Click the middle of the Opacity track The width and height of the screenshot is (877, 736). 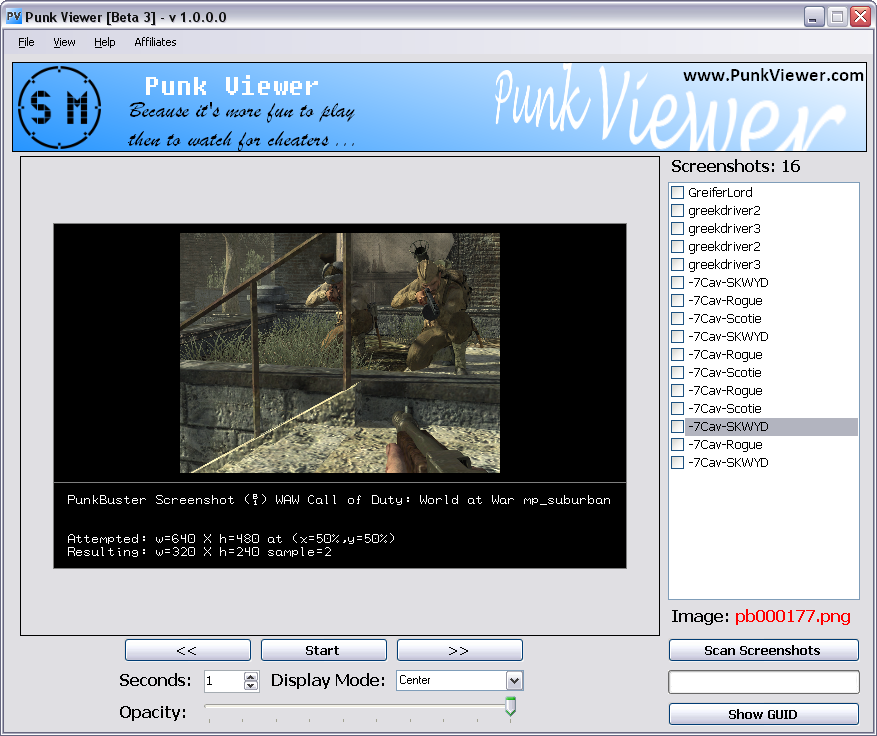(x=358, y=706)
